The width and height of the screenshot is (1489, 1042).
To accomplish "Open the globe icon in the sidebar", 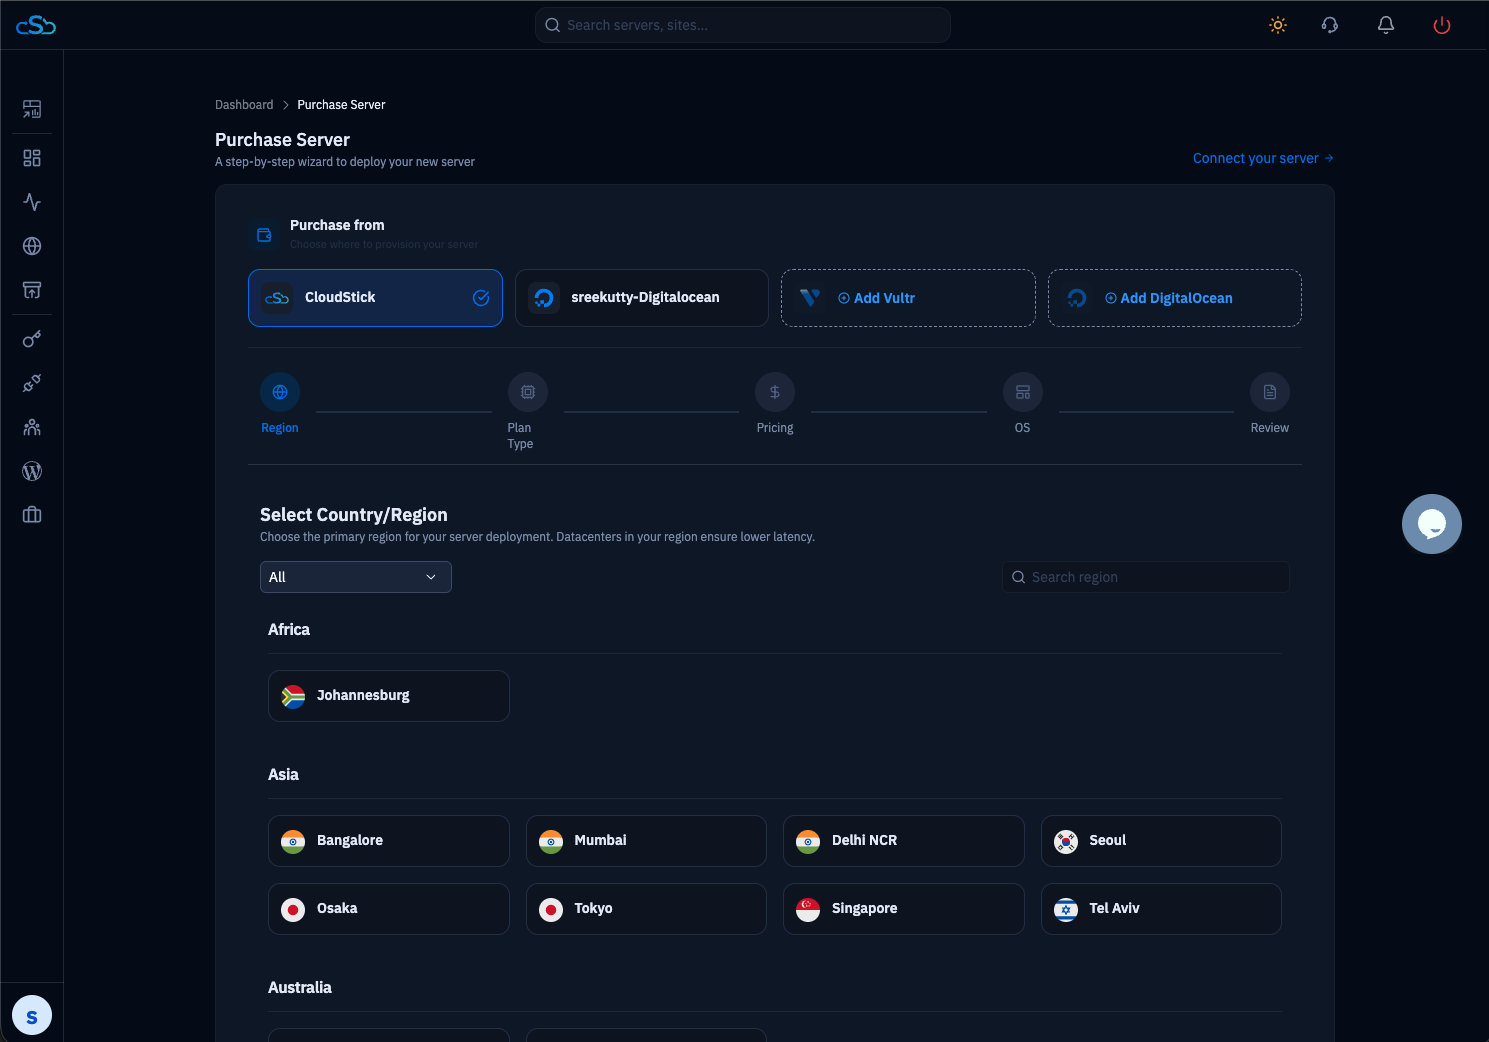I will (x=32, y=246).
